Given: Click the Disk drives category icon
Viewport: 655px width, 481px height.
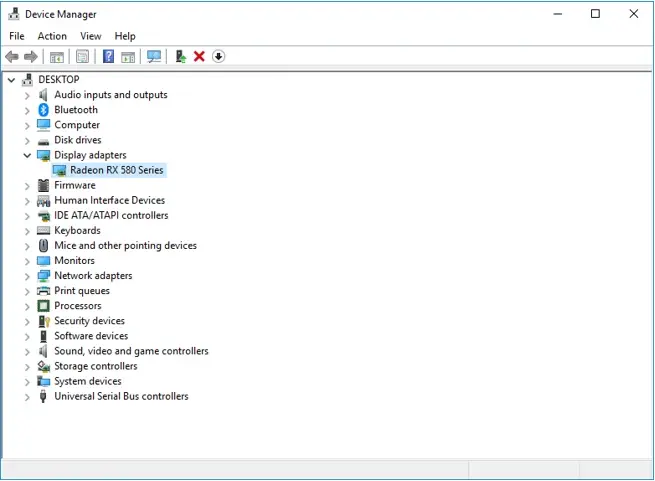Looking at the screenshot, I should click(43, 142).
